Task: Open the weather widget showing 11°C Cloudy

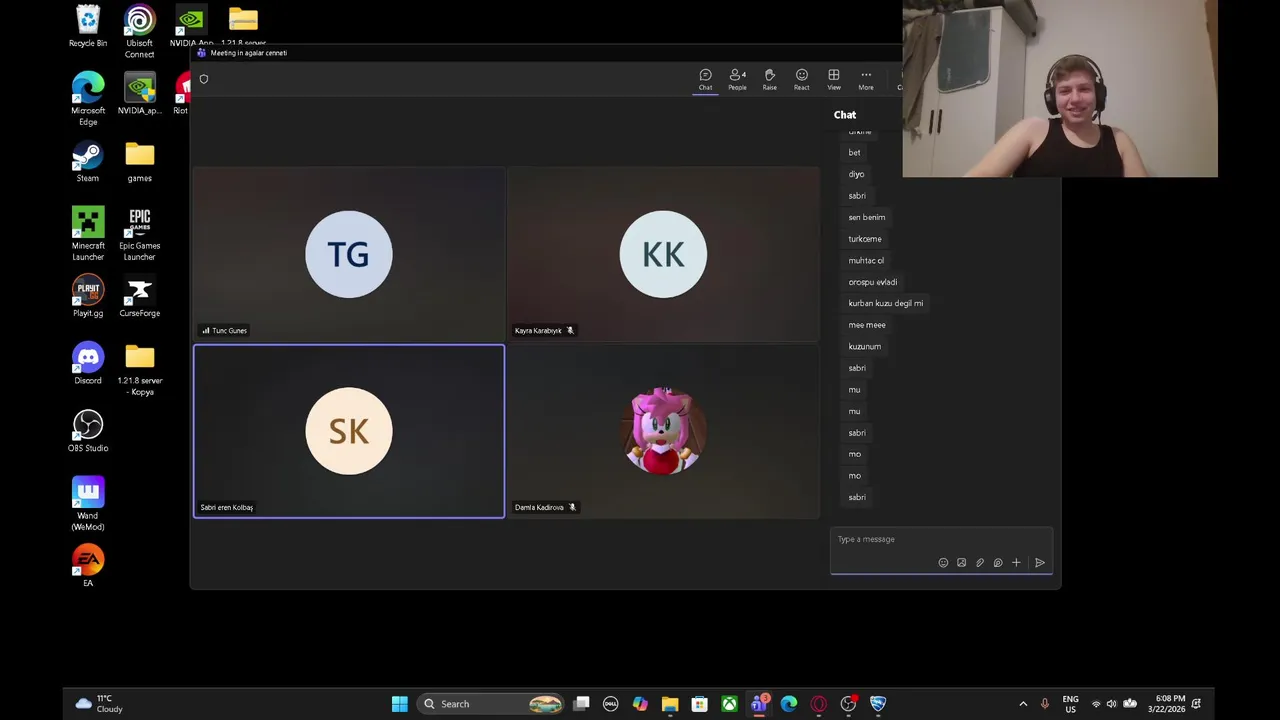Action: click(x=100, y=704)
